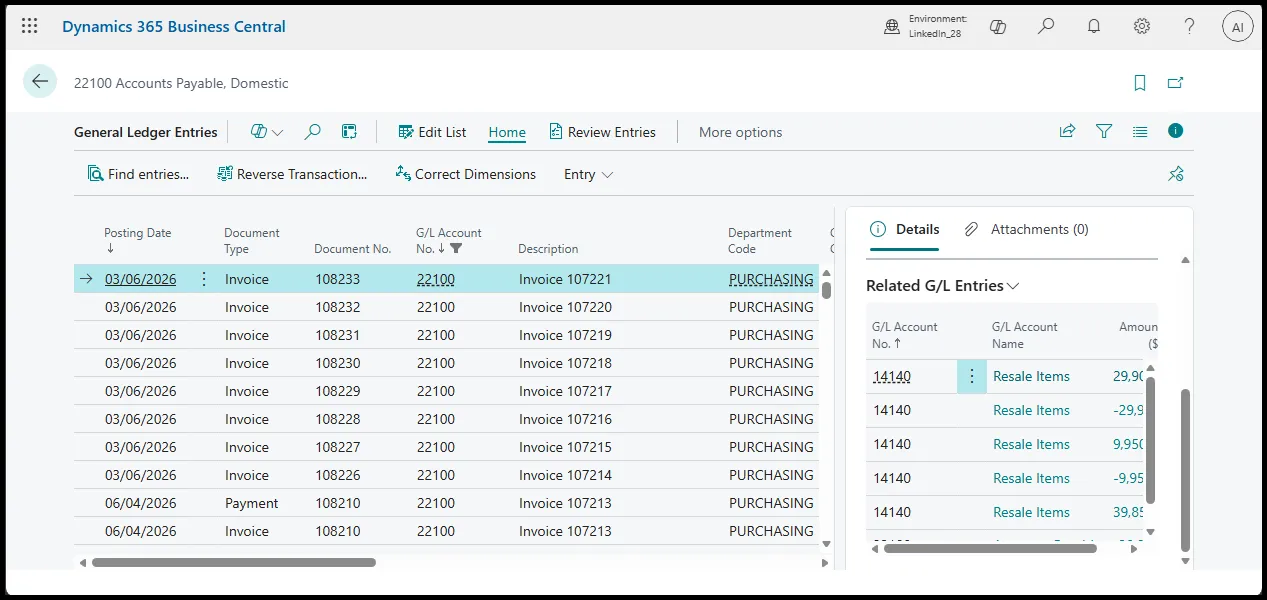The width and height of the screenshot is (1267, 600).
Task: Go back with the arrow button
Action: 40,82
